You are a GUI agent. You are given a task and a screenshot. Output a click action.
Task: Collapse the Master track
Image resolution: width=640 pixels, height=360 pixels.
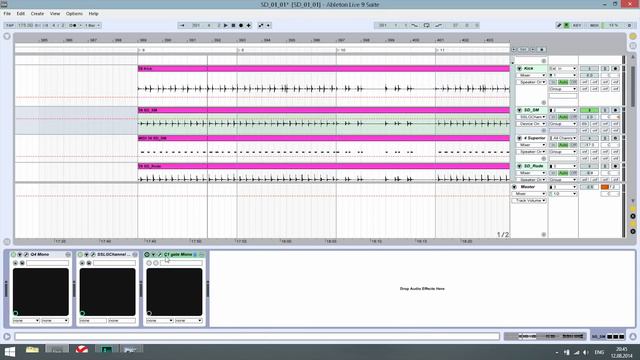tap(514, 187)
